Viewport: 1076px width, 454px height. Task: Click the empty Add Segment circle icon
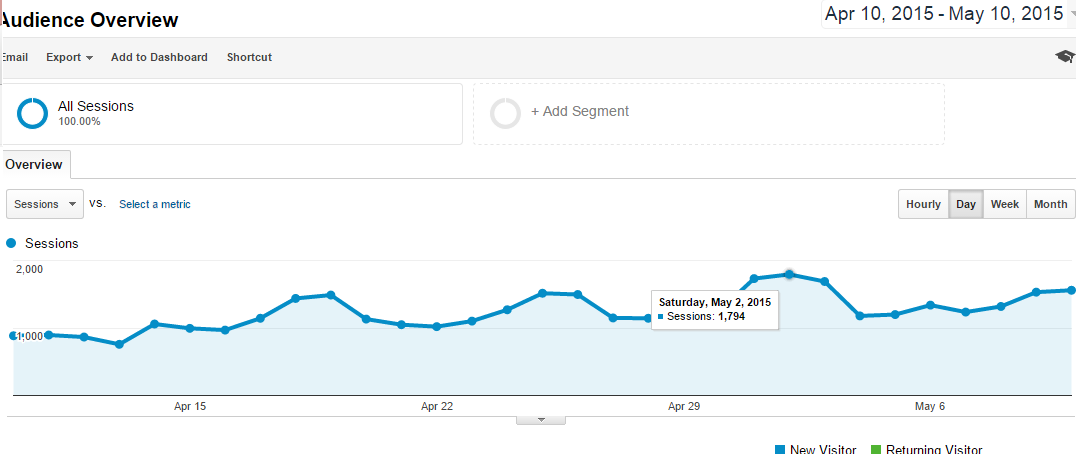coord(505,113)
